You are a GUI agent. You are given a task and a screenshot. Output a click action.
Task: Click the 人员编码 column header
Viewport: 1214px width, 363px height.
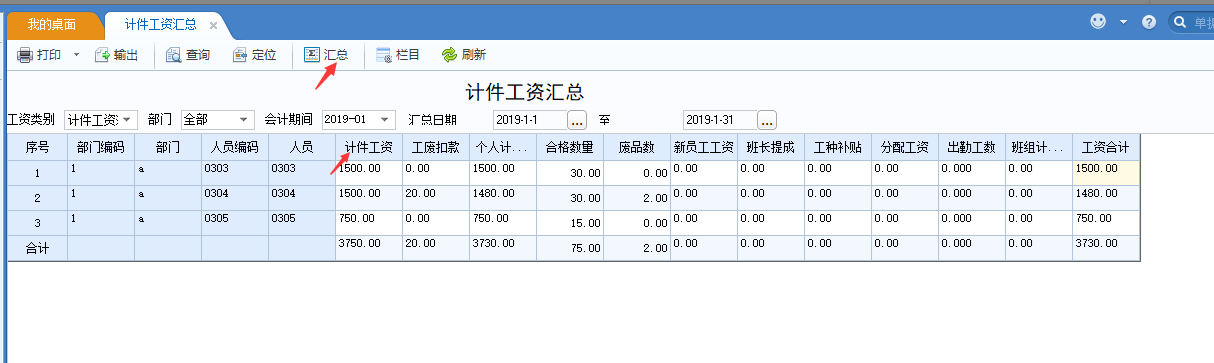click(235, 147)
